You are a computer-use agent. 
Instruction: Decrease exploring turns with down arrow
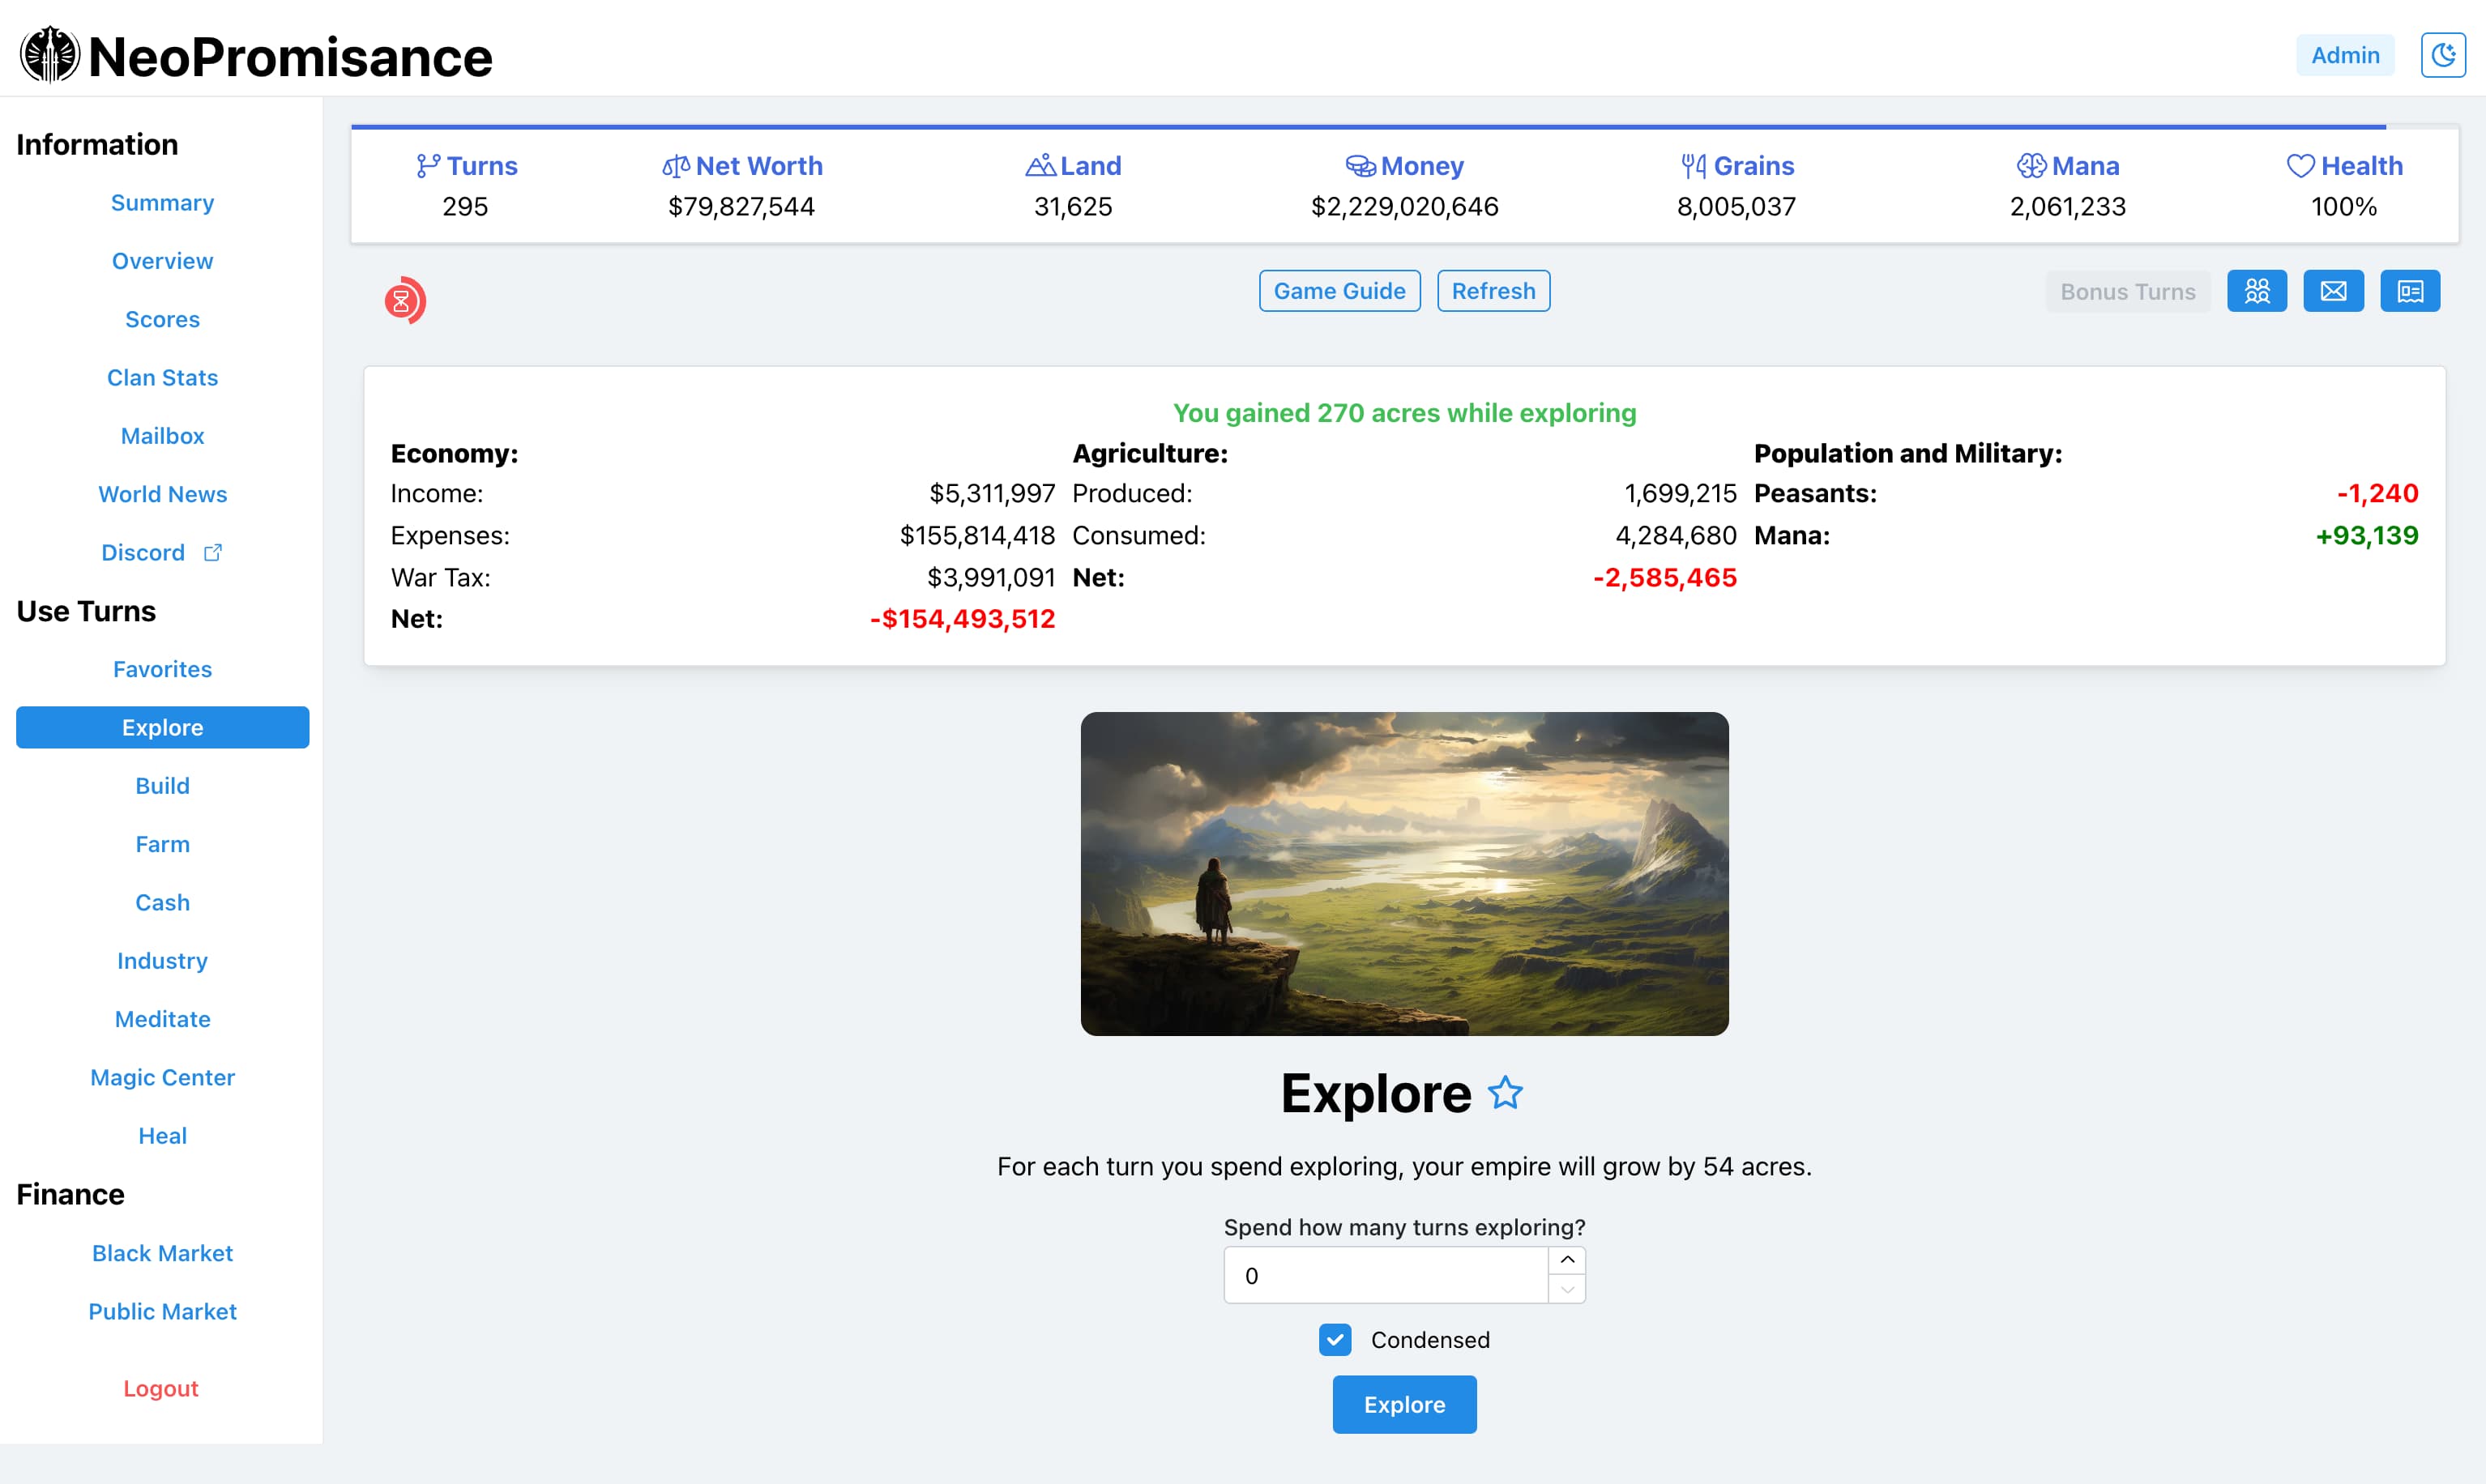click(x=1567, y=1290)
